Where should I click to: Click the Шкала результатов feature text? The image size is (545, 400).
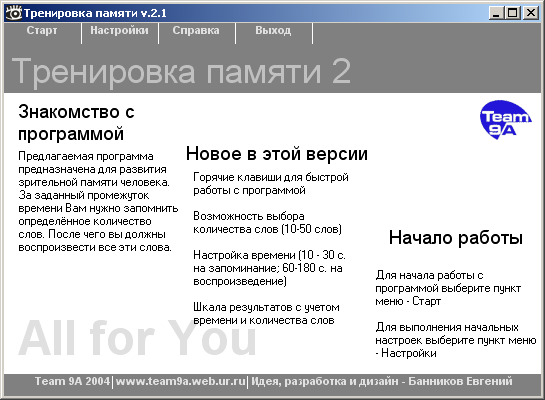(266, 313)
